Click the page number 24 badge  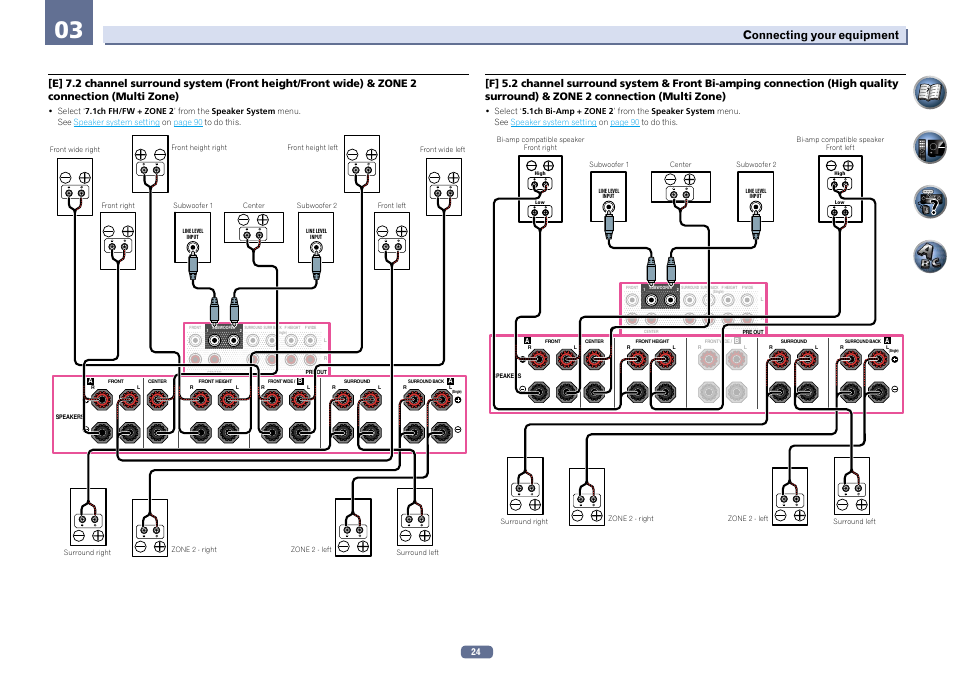[476, 652]
